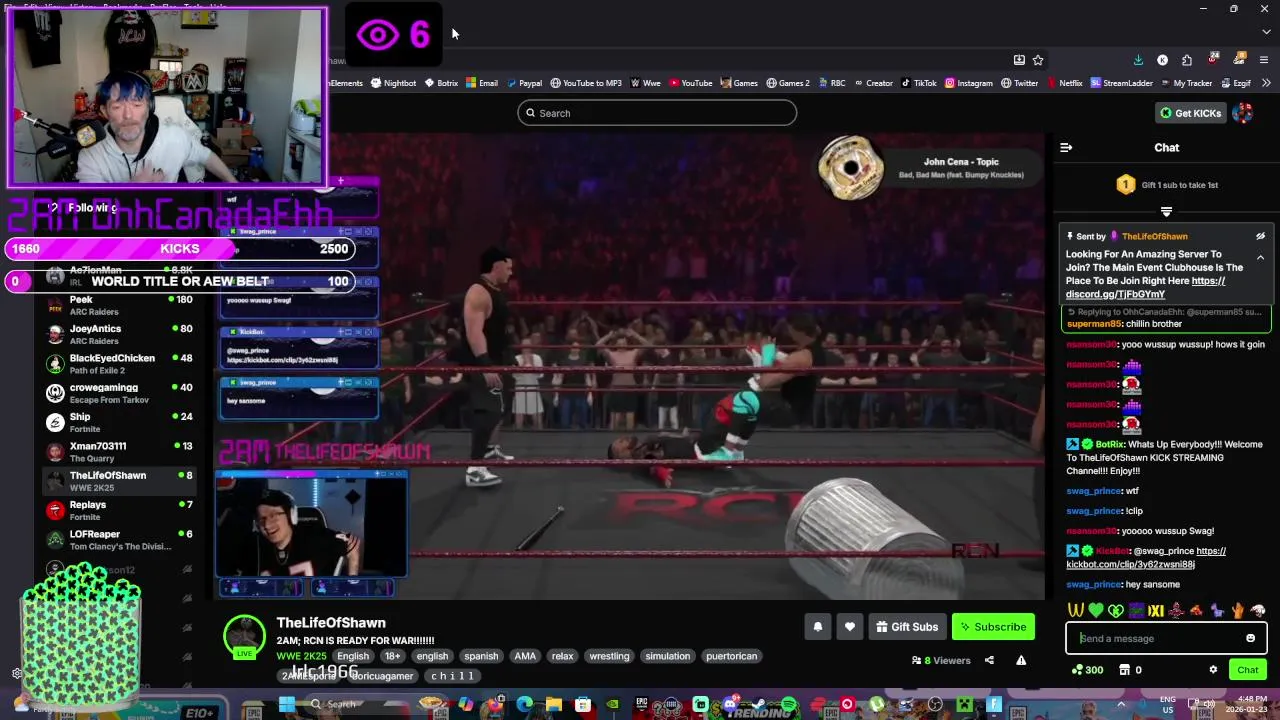The height and width of the screenshot is (720, 1280).
Task: Click the Get KICKs button
Action: pyautogui.click(x=1190, y=113)
